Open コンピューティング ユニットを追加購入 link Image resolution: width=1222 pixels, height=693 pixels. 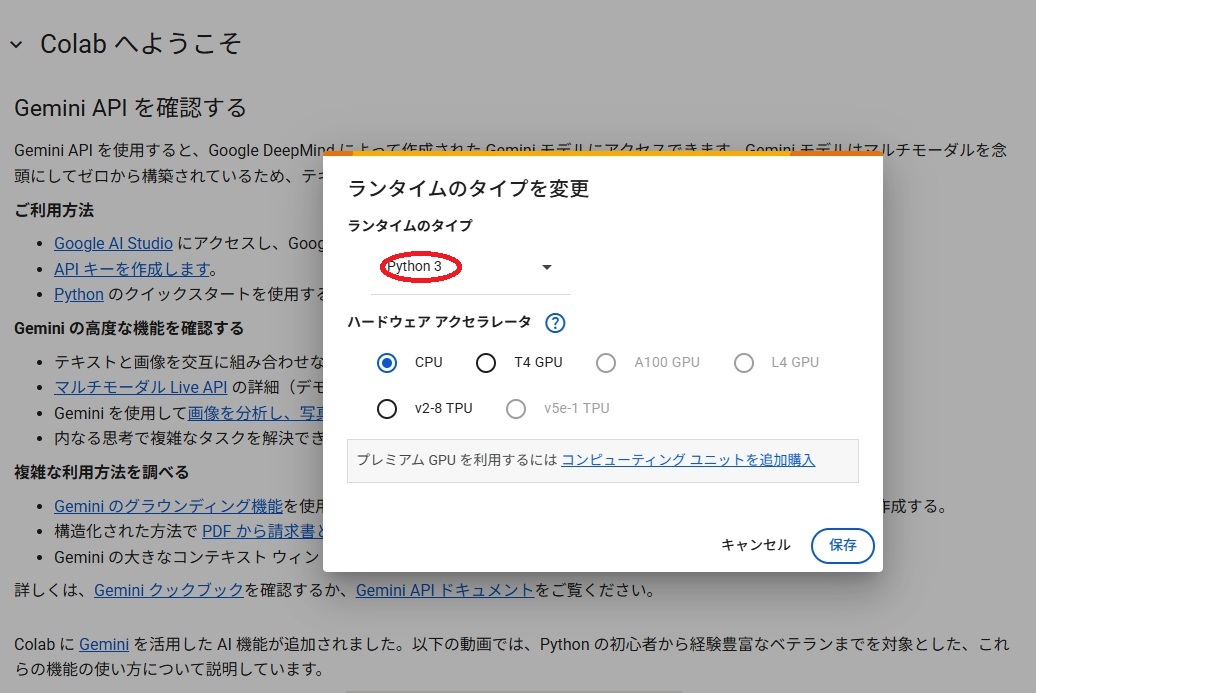coord(688,460)
